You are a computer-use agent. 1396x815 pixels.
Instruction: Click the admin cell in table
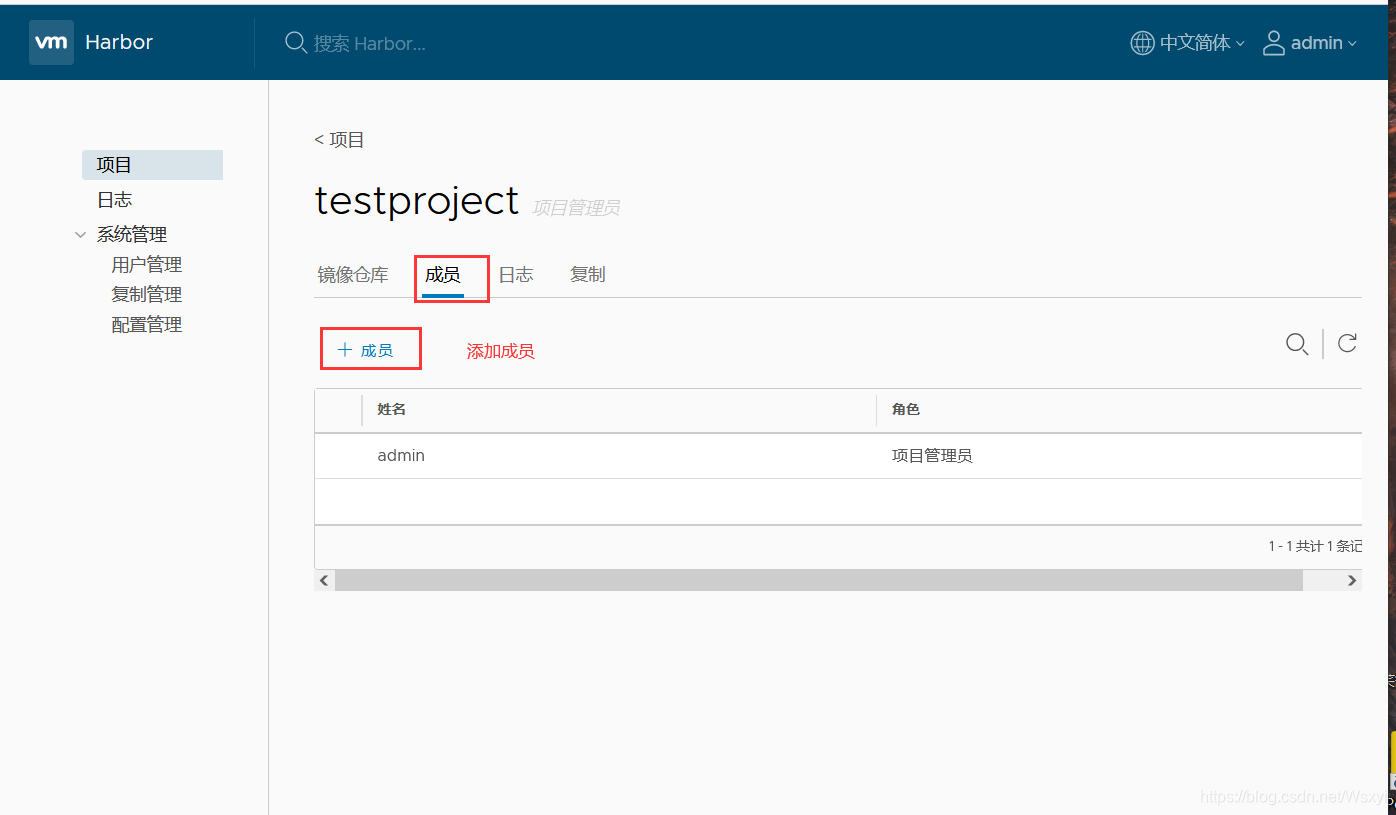pos(401,456)
